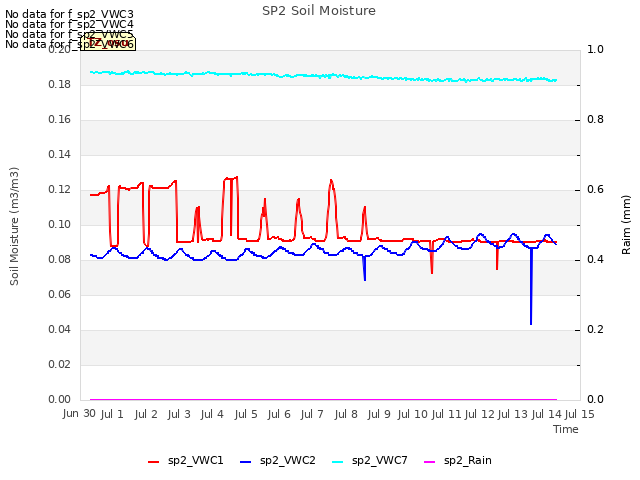This screenshot has width=640, height=480.
Task: Click the Soil Moisture (m3/m3) axis label
Action: point(14,226)
